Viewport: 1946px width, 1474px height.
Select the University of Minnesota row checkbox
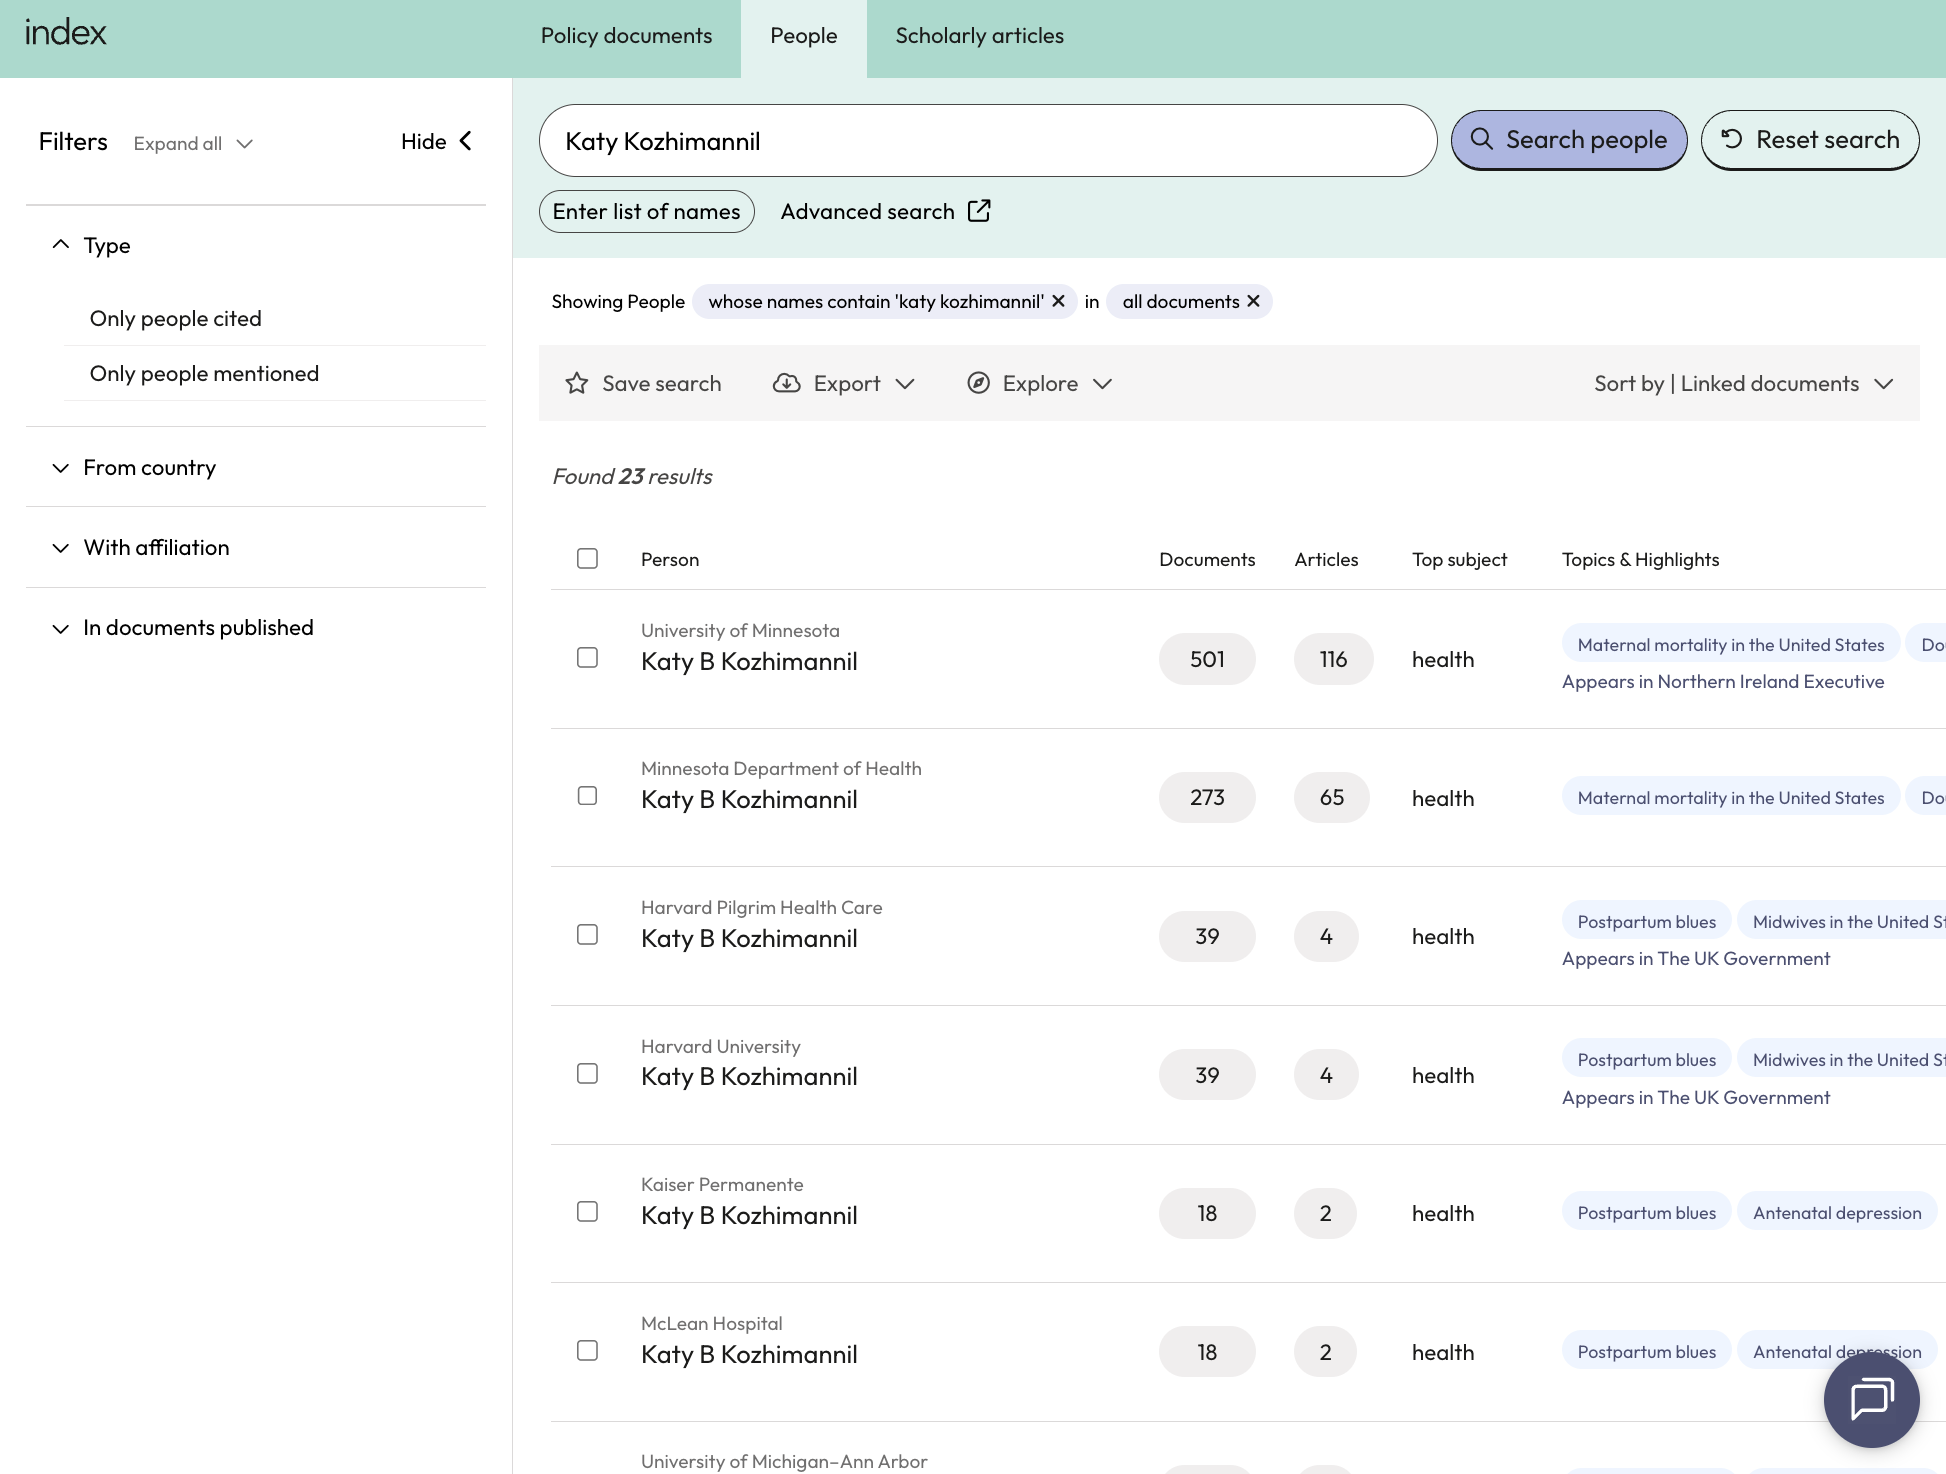[x=588, y=658]
